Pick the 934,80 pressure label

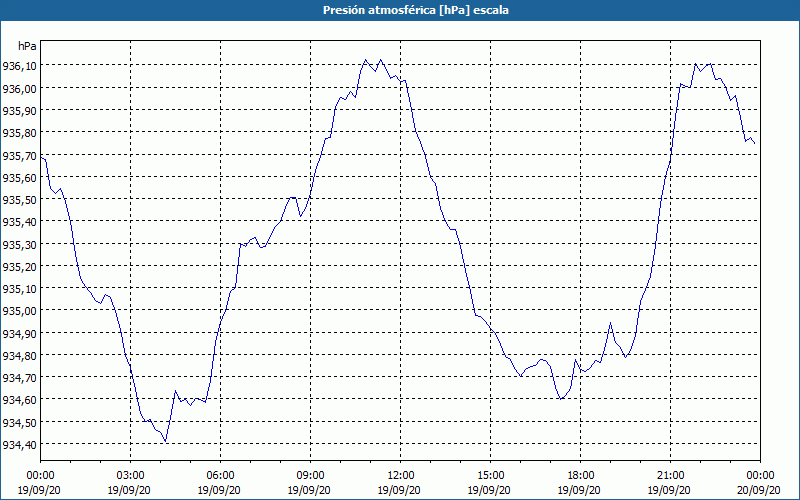pyautogui.click(x=19, y=356)
